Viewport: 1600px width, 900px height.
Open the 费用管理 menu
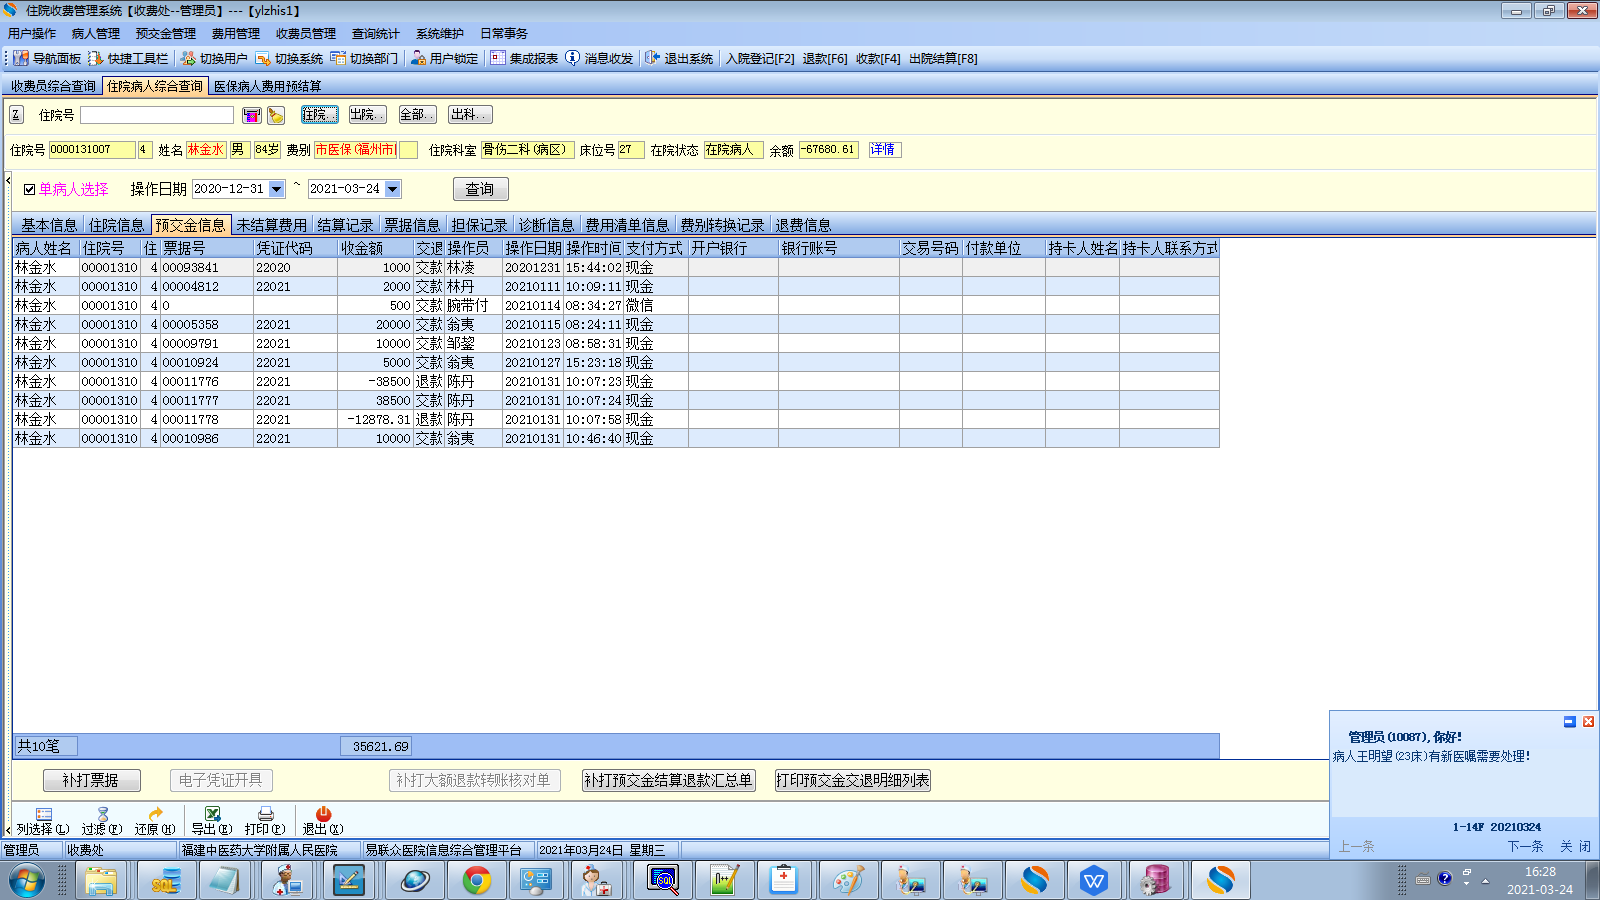coord(235,34)
